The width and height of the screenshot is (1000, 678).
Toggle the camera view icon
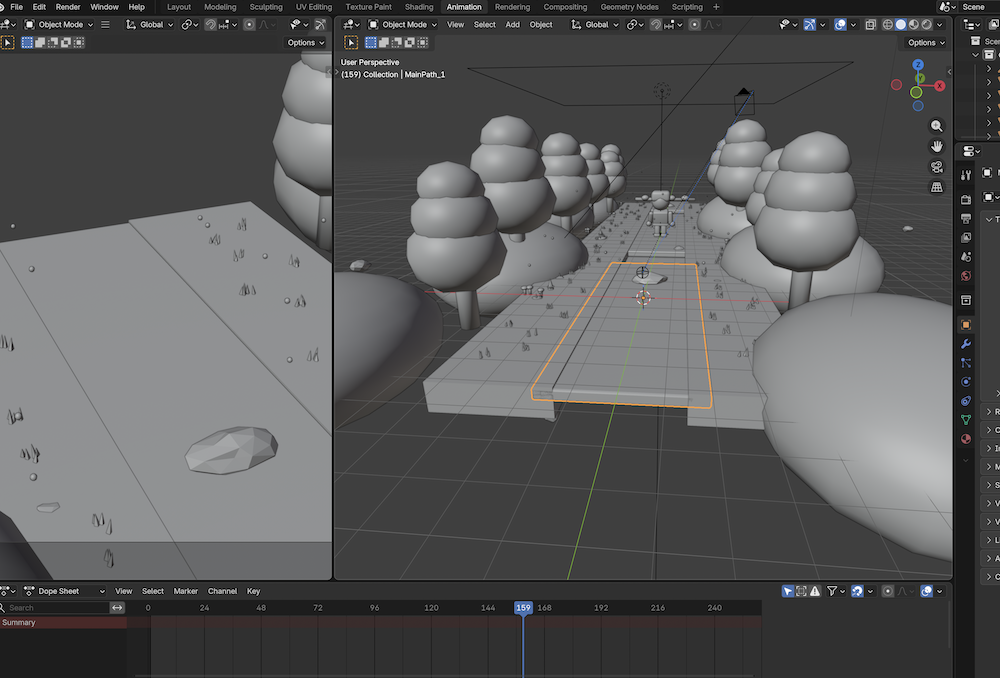tap(936, 166)
